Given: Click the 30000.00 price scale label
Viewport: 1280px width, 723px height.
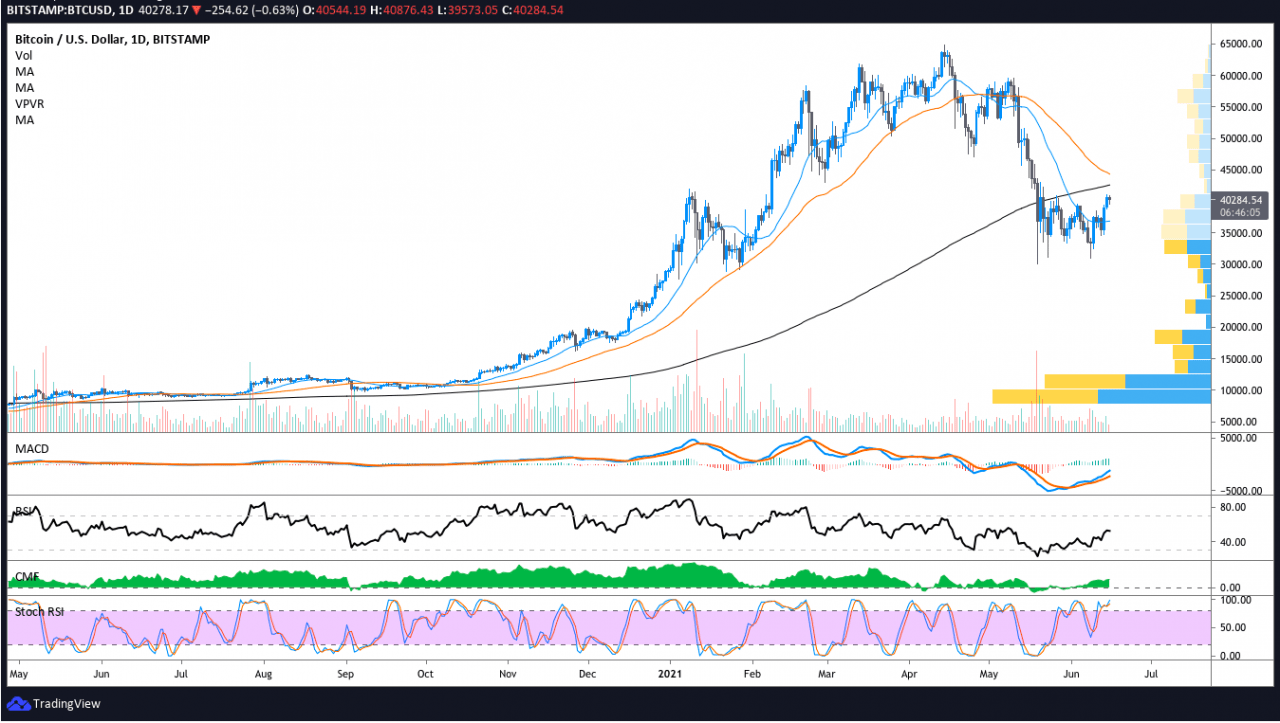Looking at the screenshot, I should 1243,264.
